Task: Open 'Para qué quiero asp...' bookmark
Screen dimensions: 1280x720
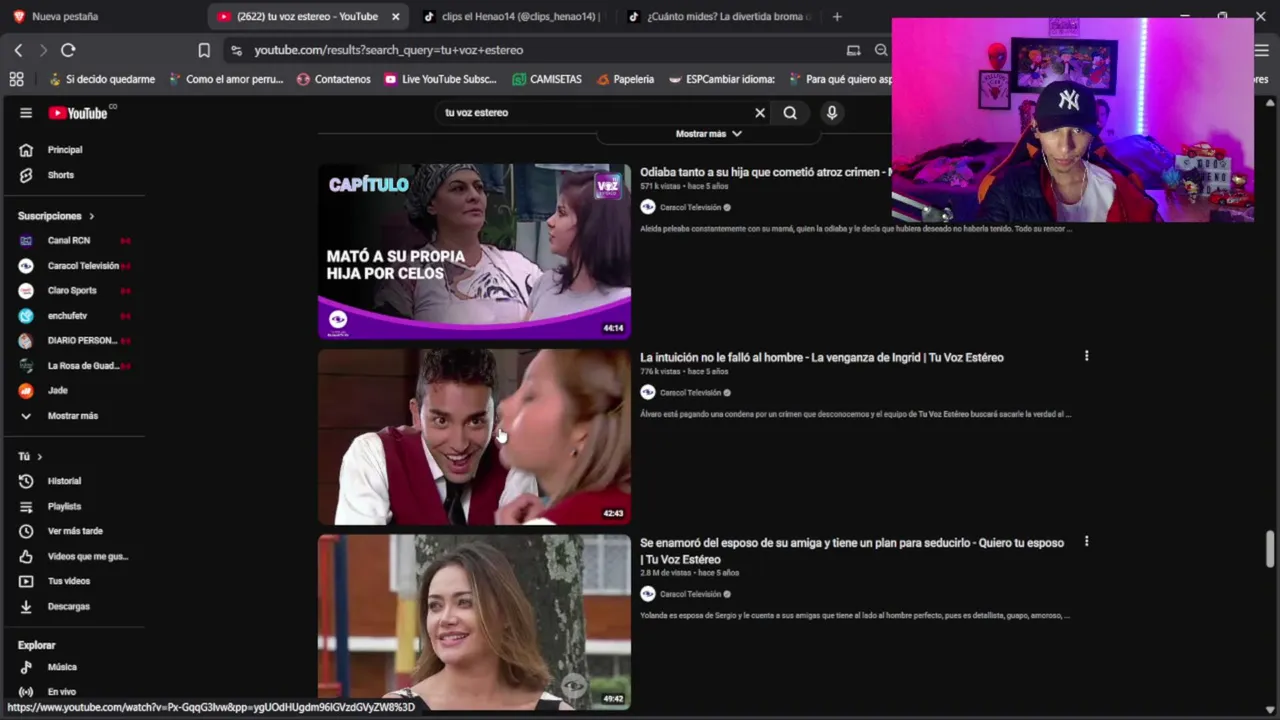Action: tap(840, 79)
